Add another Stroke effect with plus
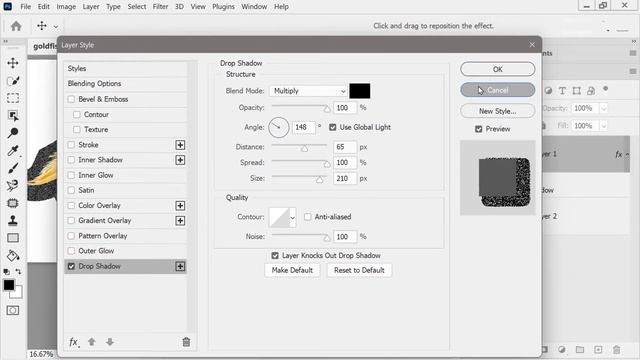This screenshot has height=360, width=640. tap(180, 145)
